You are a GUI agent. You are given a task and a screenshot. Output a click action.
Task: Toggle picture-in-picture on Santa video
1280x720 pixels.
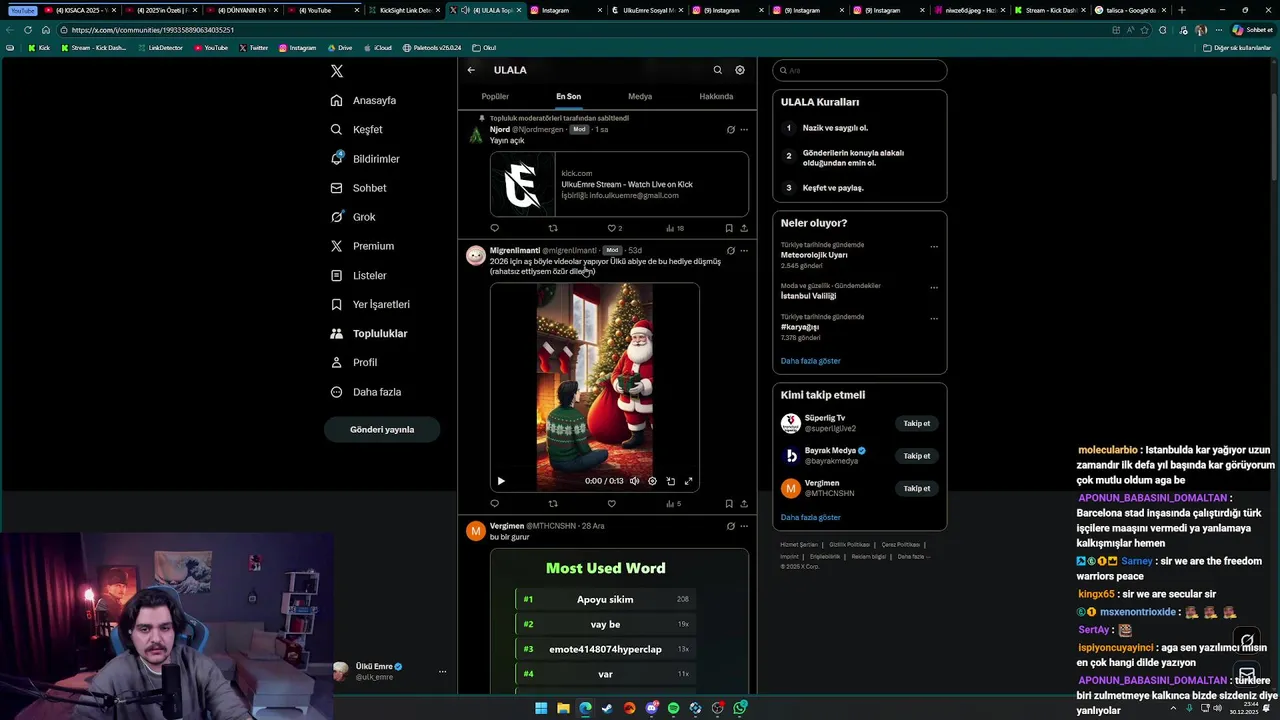click(670, 481)
